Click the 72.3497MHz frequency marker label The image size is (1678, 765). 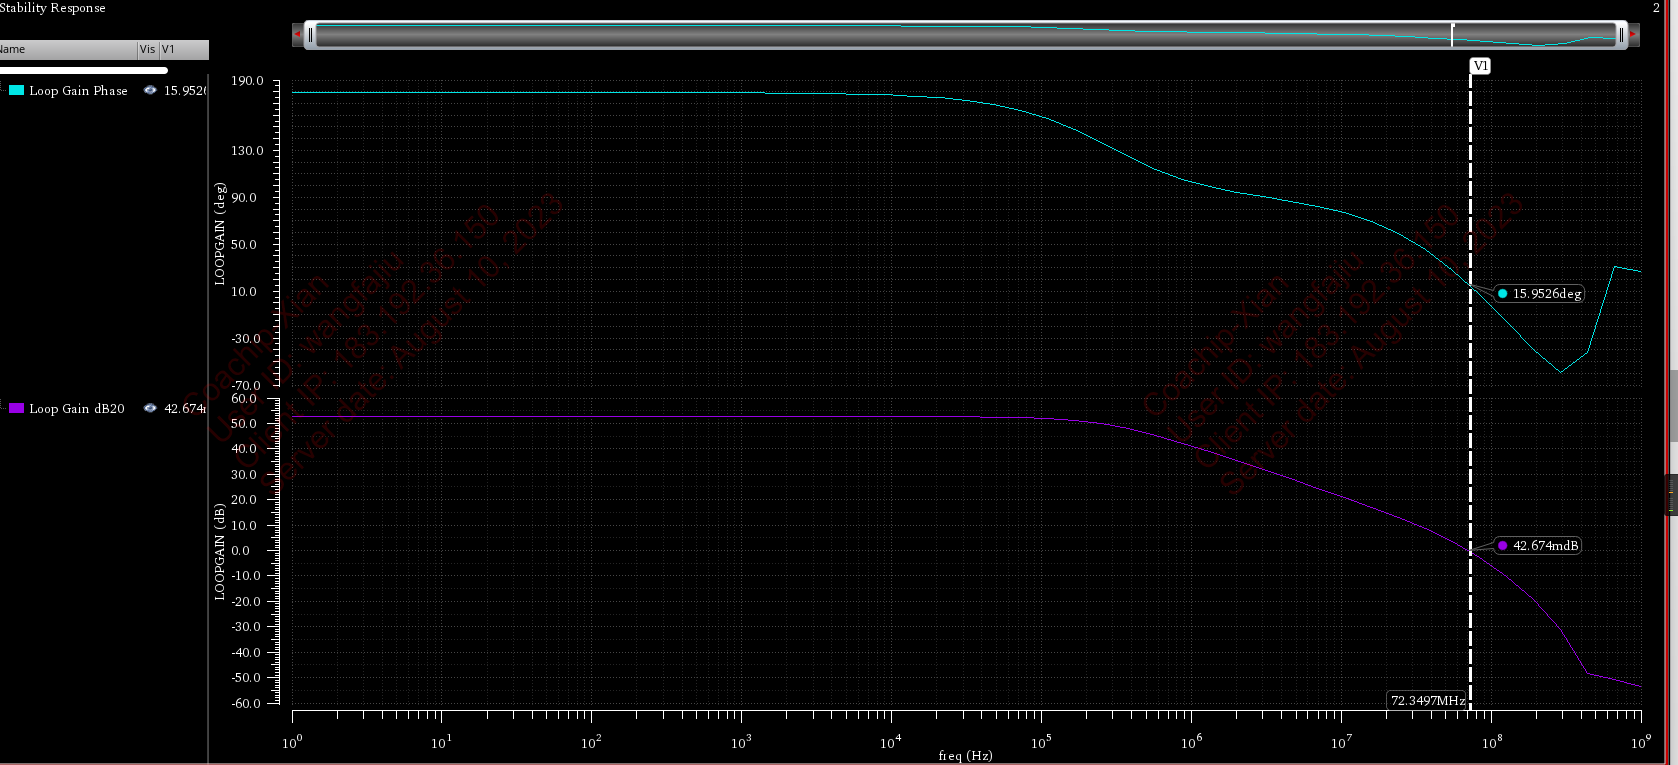pyautogui.click(x=1427, y=701)
